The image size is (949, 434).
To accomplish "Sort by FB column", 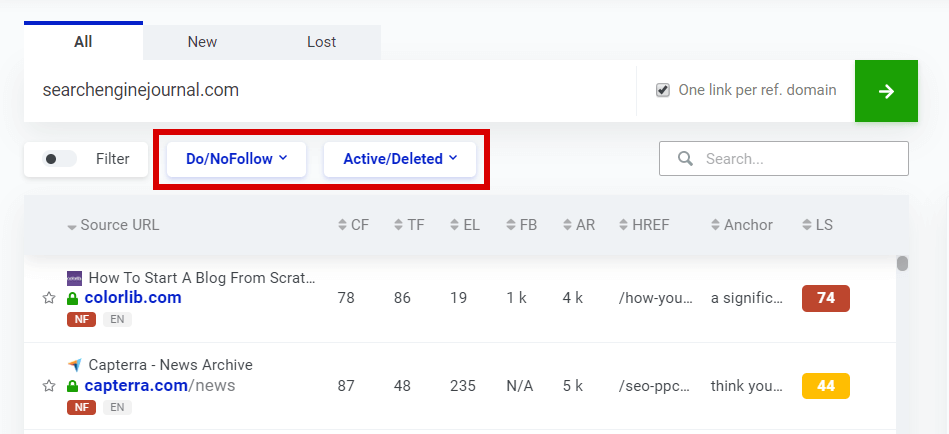I will tap(522, 225).
